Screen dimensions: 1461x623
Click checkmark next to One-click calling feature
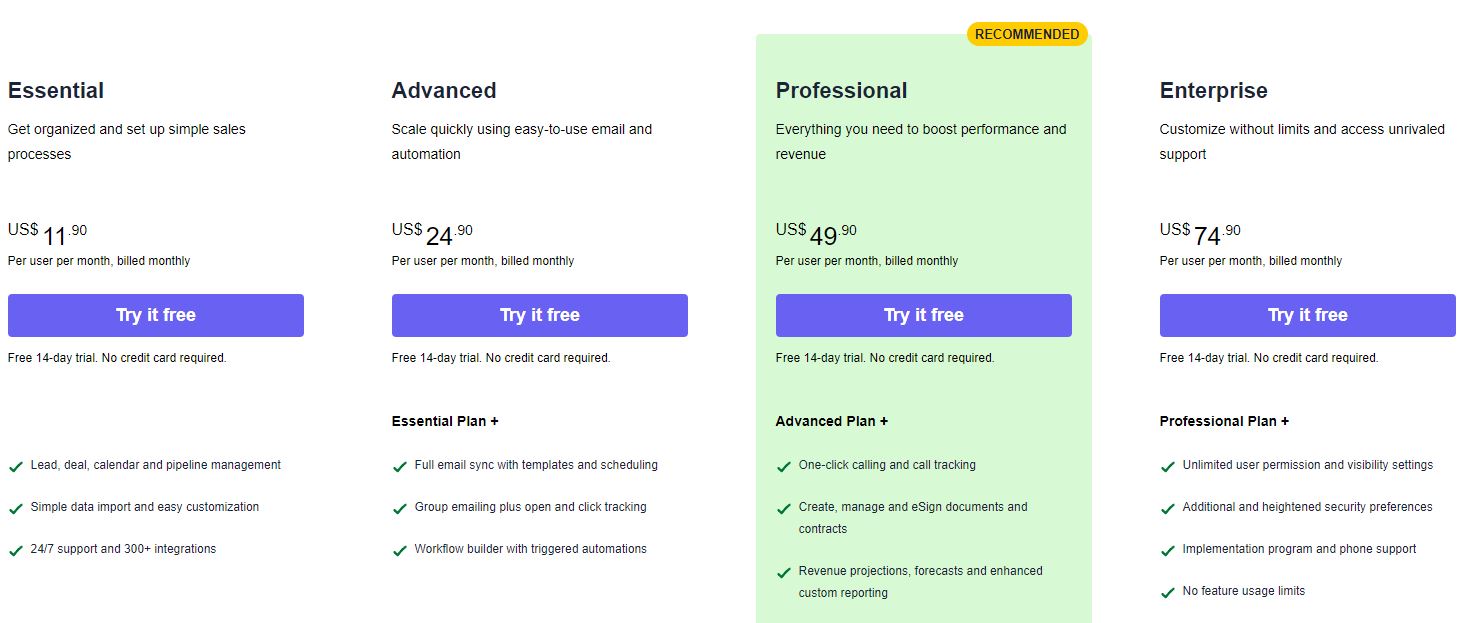[x=784, y=466]
